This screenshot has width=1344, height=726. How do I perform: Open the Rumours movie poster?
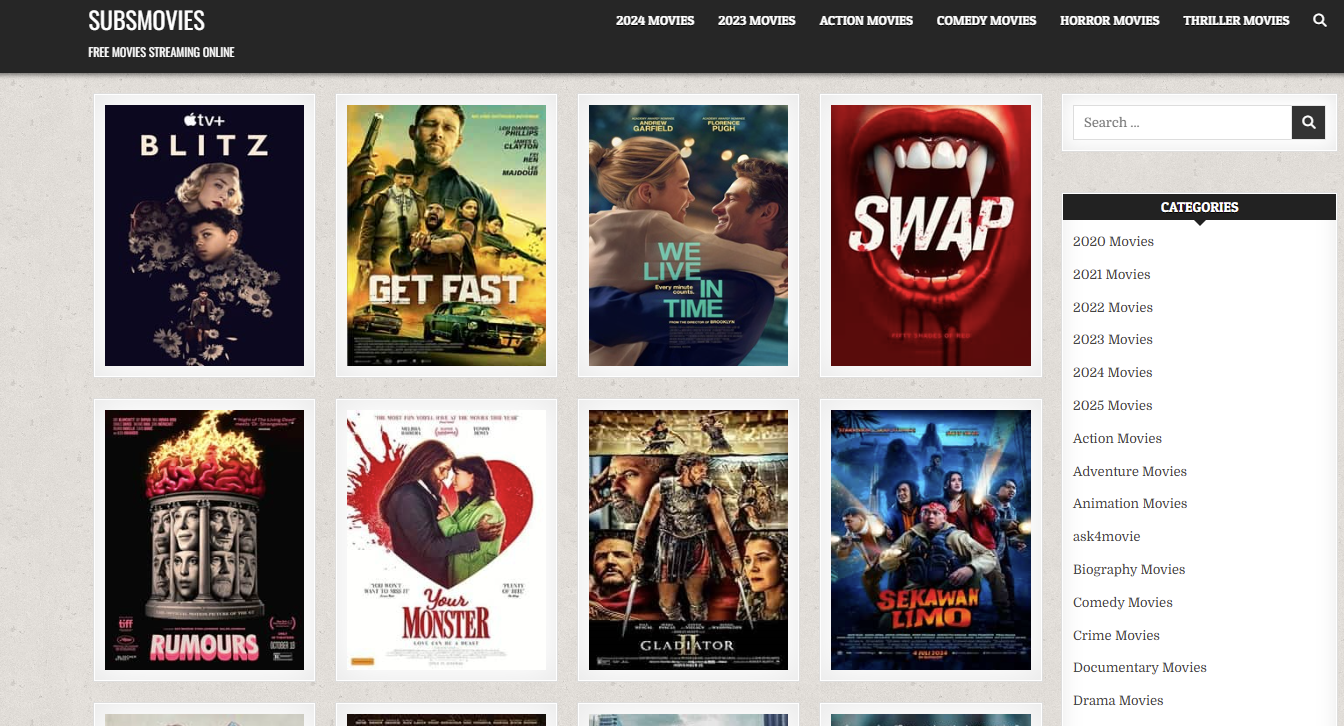[204, 540]
